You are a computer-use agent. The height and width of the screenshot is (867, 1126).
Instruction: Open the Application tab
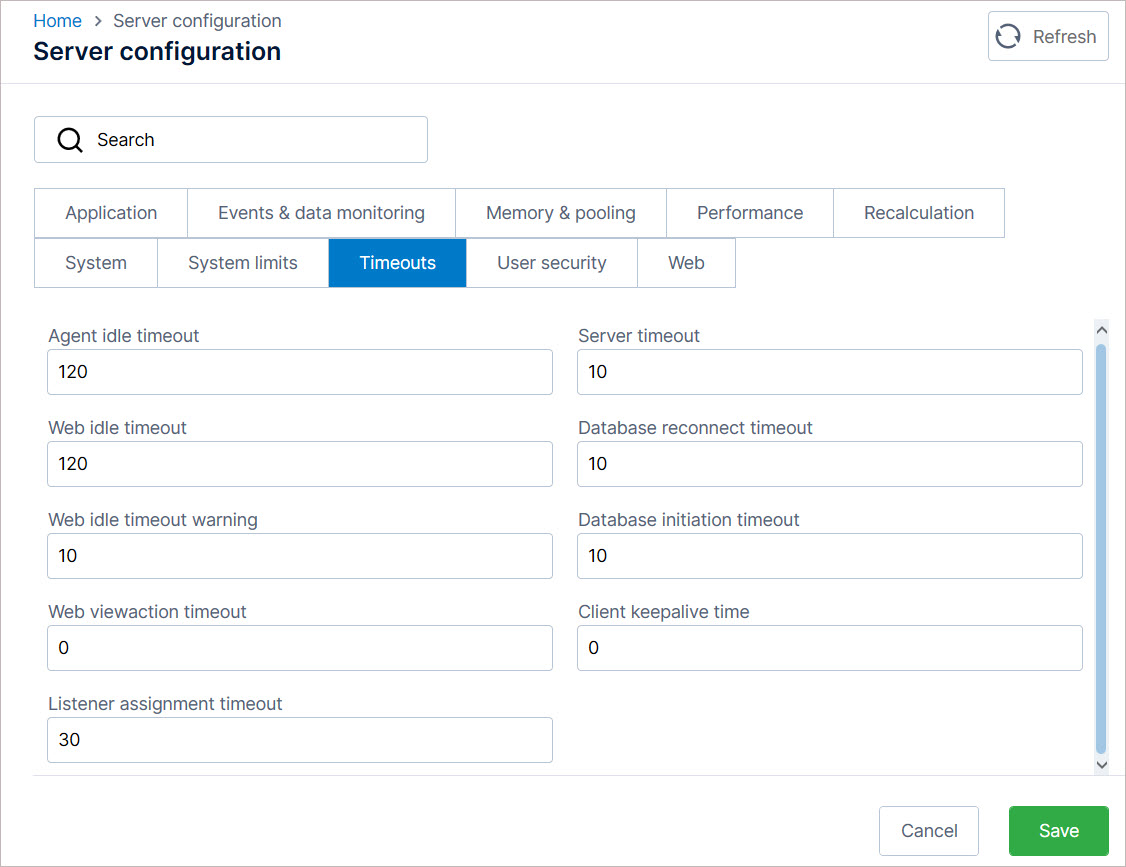(x=111, y=213)
